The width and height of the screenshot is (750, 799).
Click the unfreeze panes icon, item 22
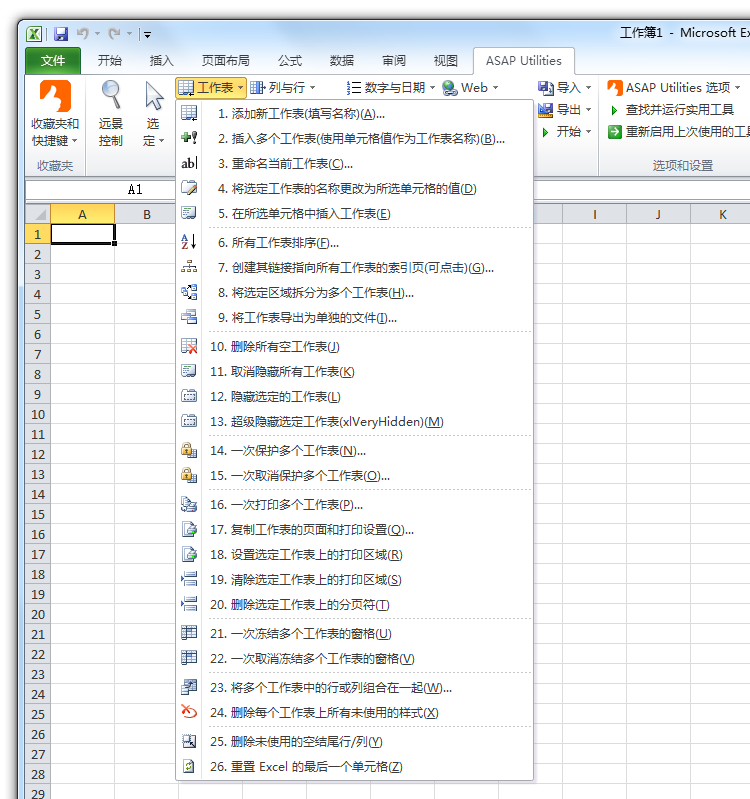pyautogui.click(x=189, y=658)
